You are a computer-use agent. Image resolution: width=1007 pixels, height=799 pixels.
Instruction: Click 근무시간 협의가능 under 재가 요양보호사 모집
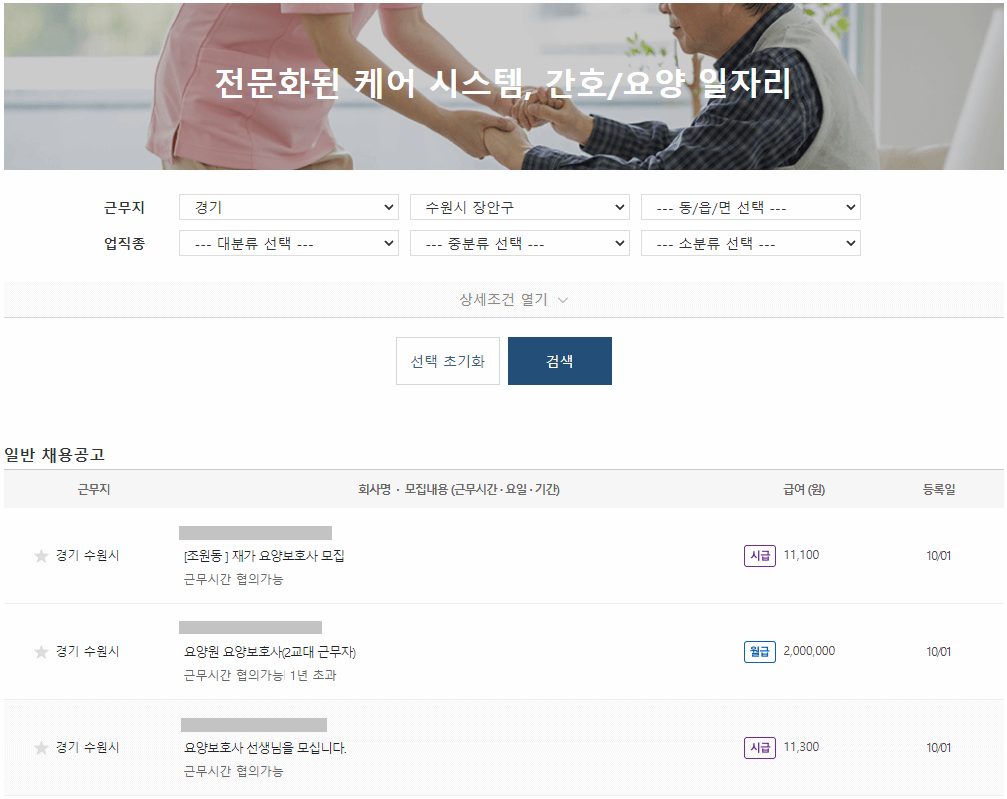(234, 579)
